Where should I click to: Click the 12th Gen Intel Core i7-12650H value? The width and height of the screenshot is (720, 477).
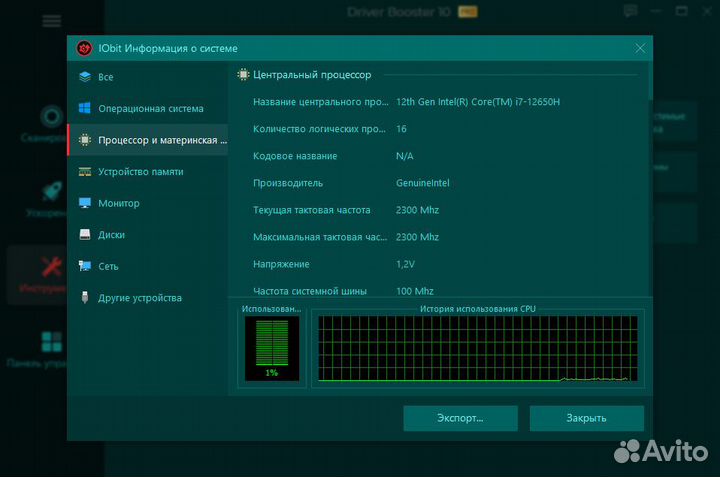pyautogui.click(x=478, y=102)
